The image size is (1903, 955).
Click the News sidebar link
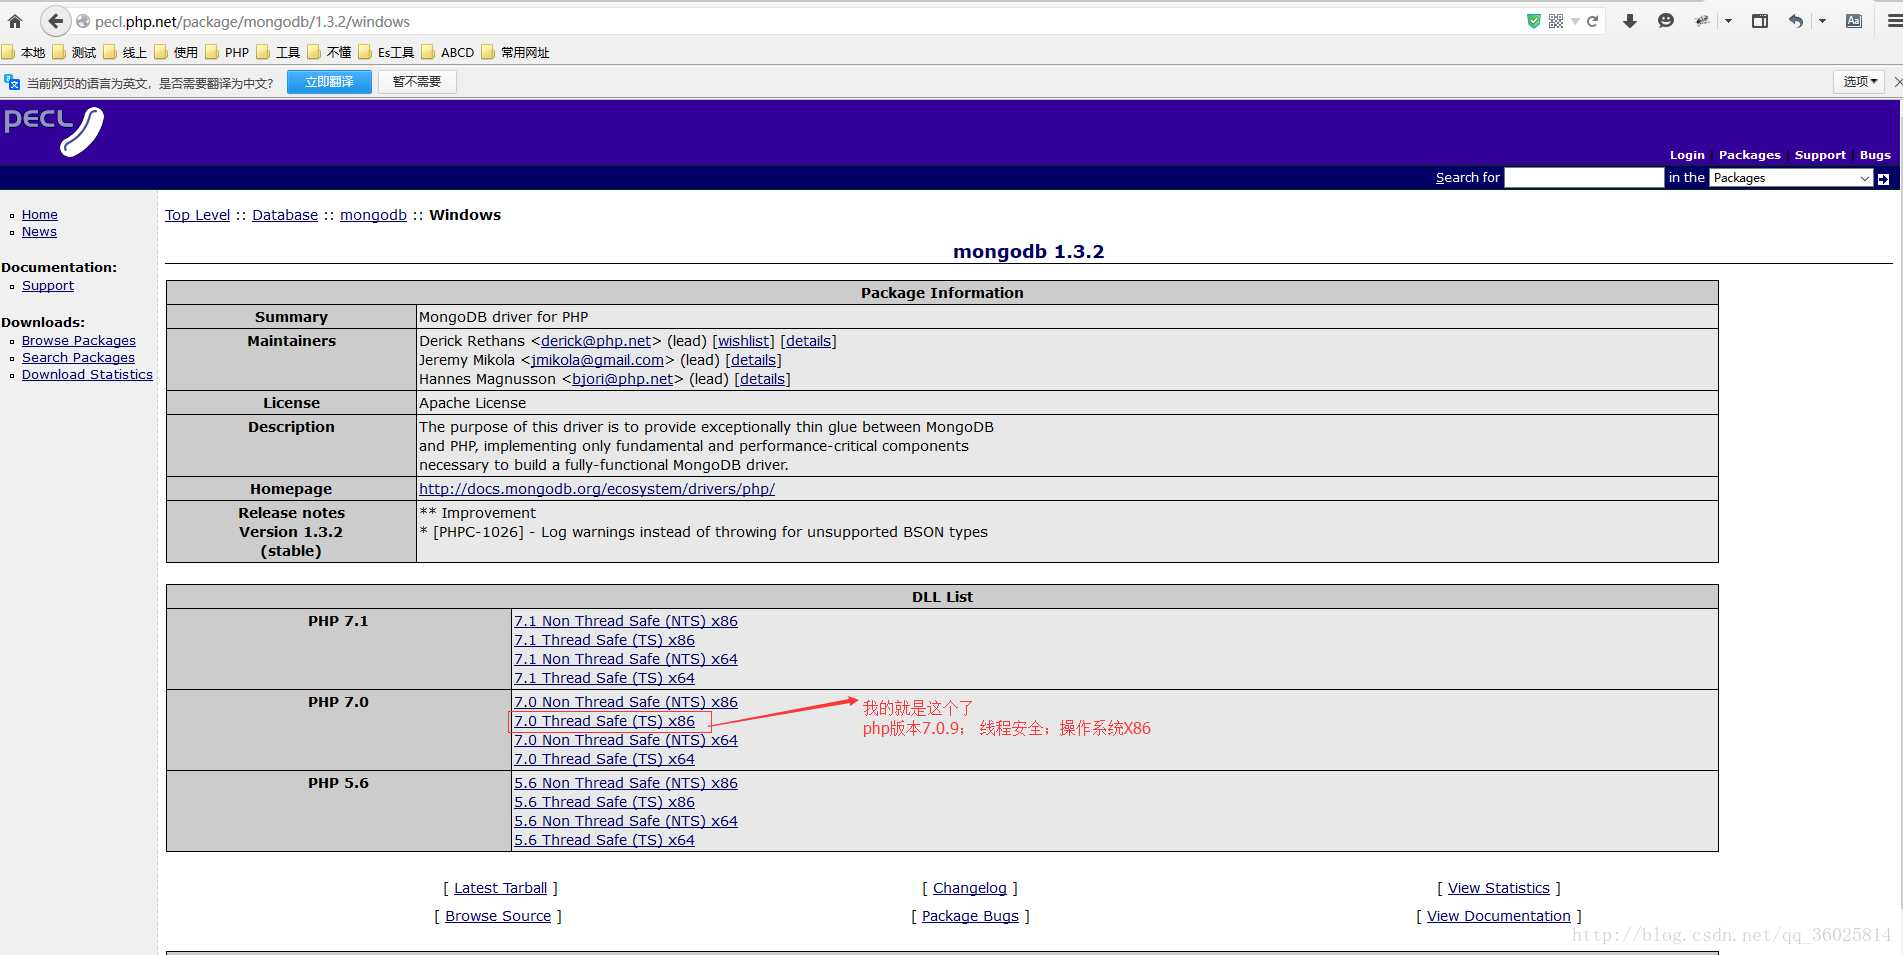point(39,232)
